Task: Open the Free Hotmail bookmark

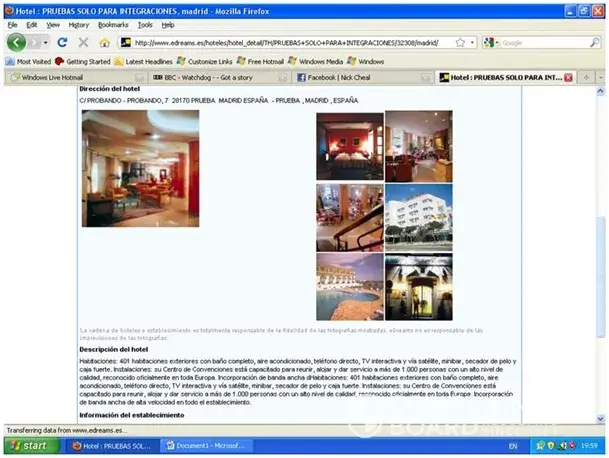Action: pyautogui.click(x=260, y=61)
